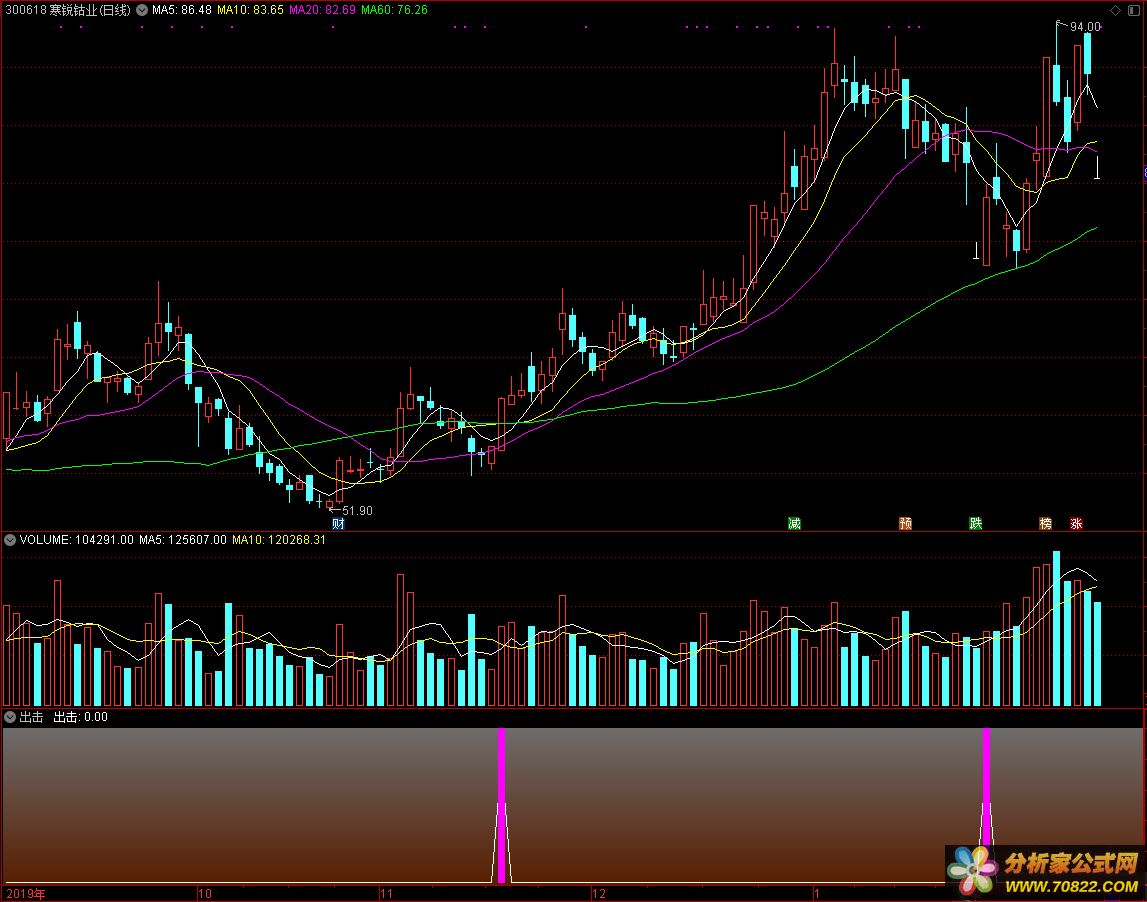This screenshot has width=1147, height=902.
Task: Click the red 涨 event marker
Action: pyautogui.click(x=1076, y=523)
